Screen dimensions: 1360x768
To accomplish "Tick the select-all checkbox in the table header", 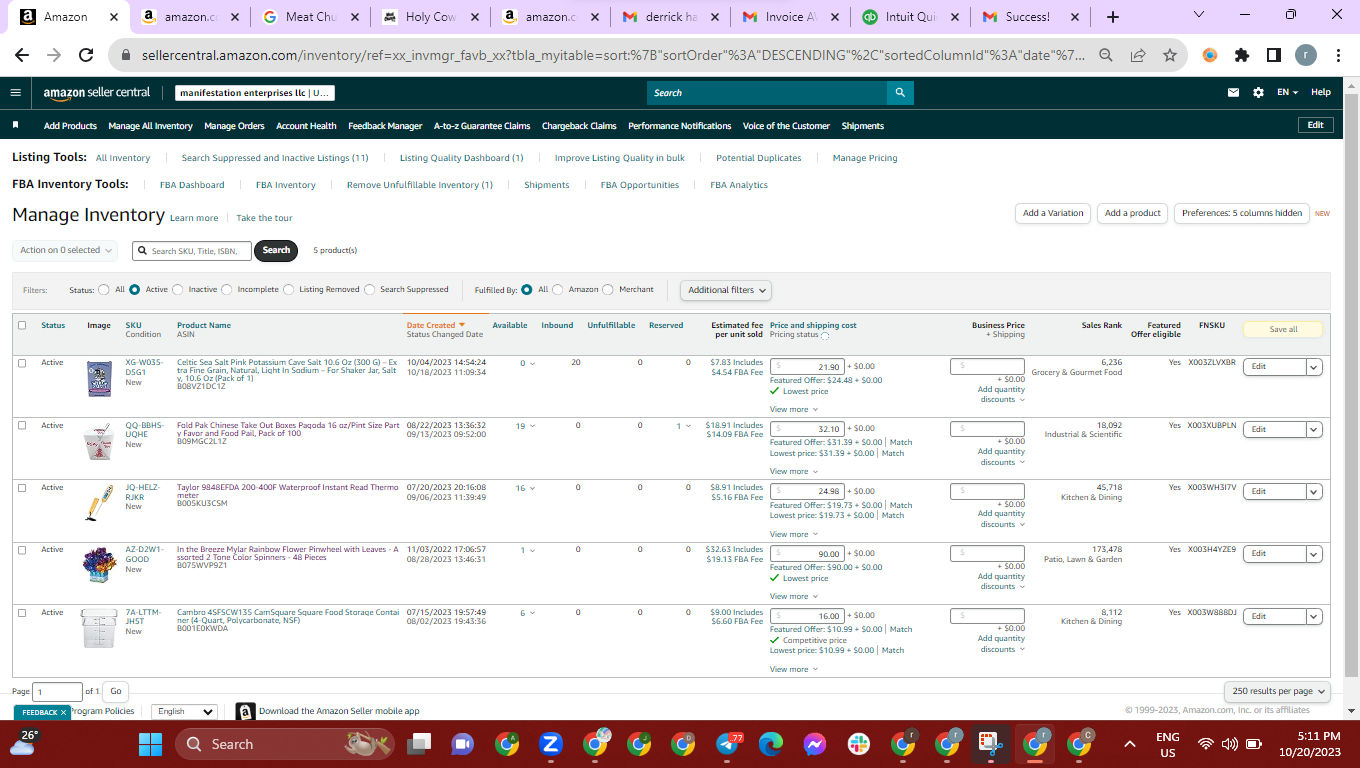I will tap(22, 325).
